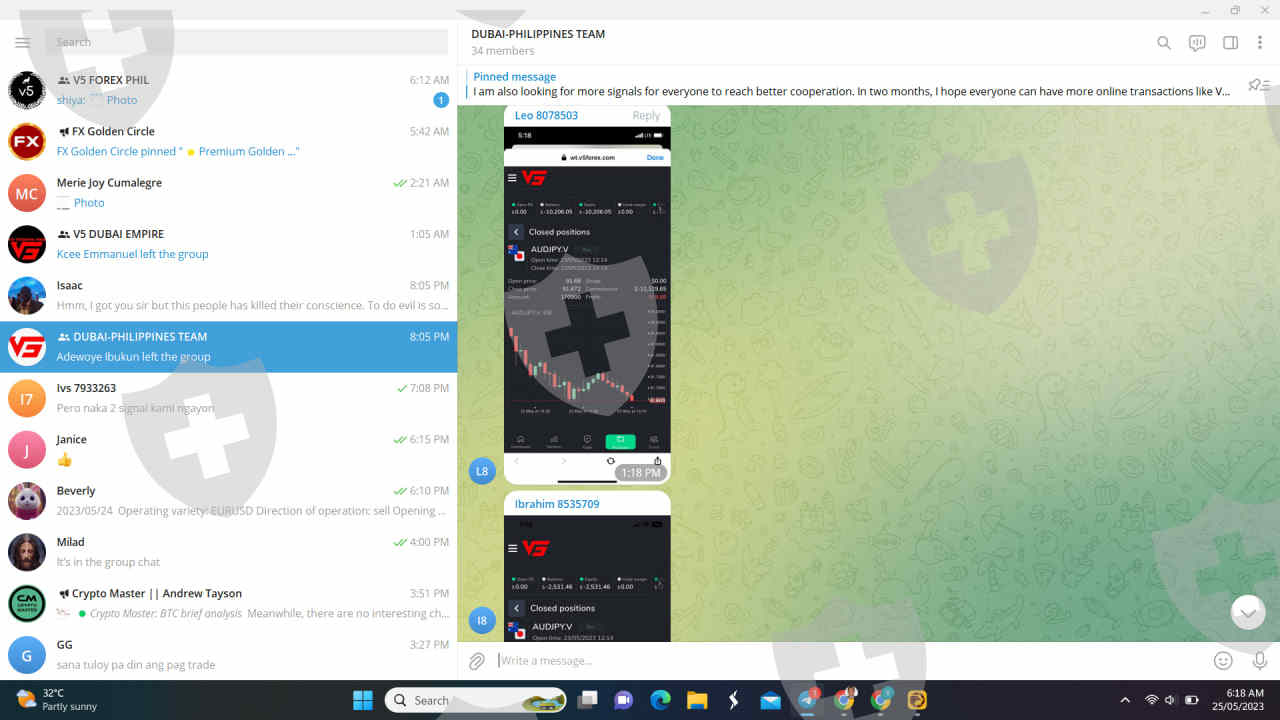This screenshot has height=720, width=1280.
Task: Click the Telegram taskbar icon
Action: (x=807, y=700)
